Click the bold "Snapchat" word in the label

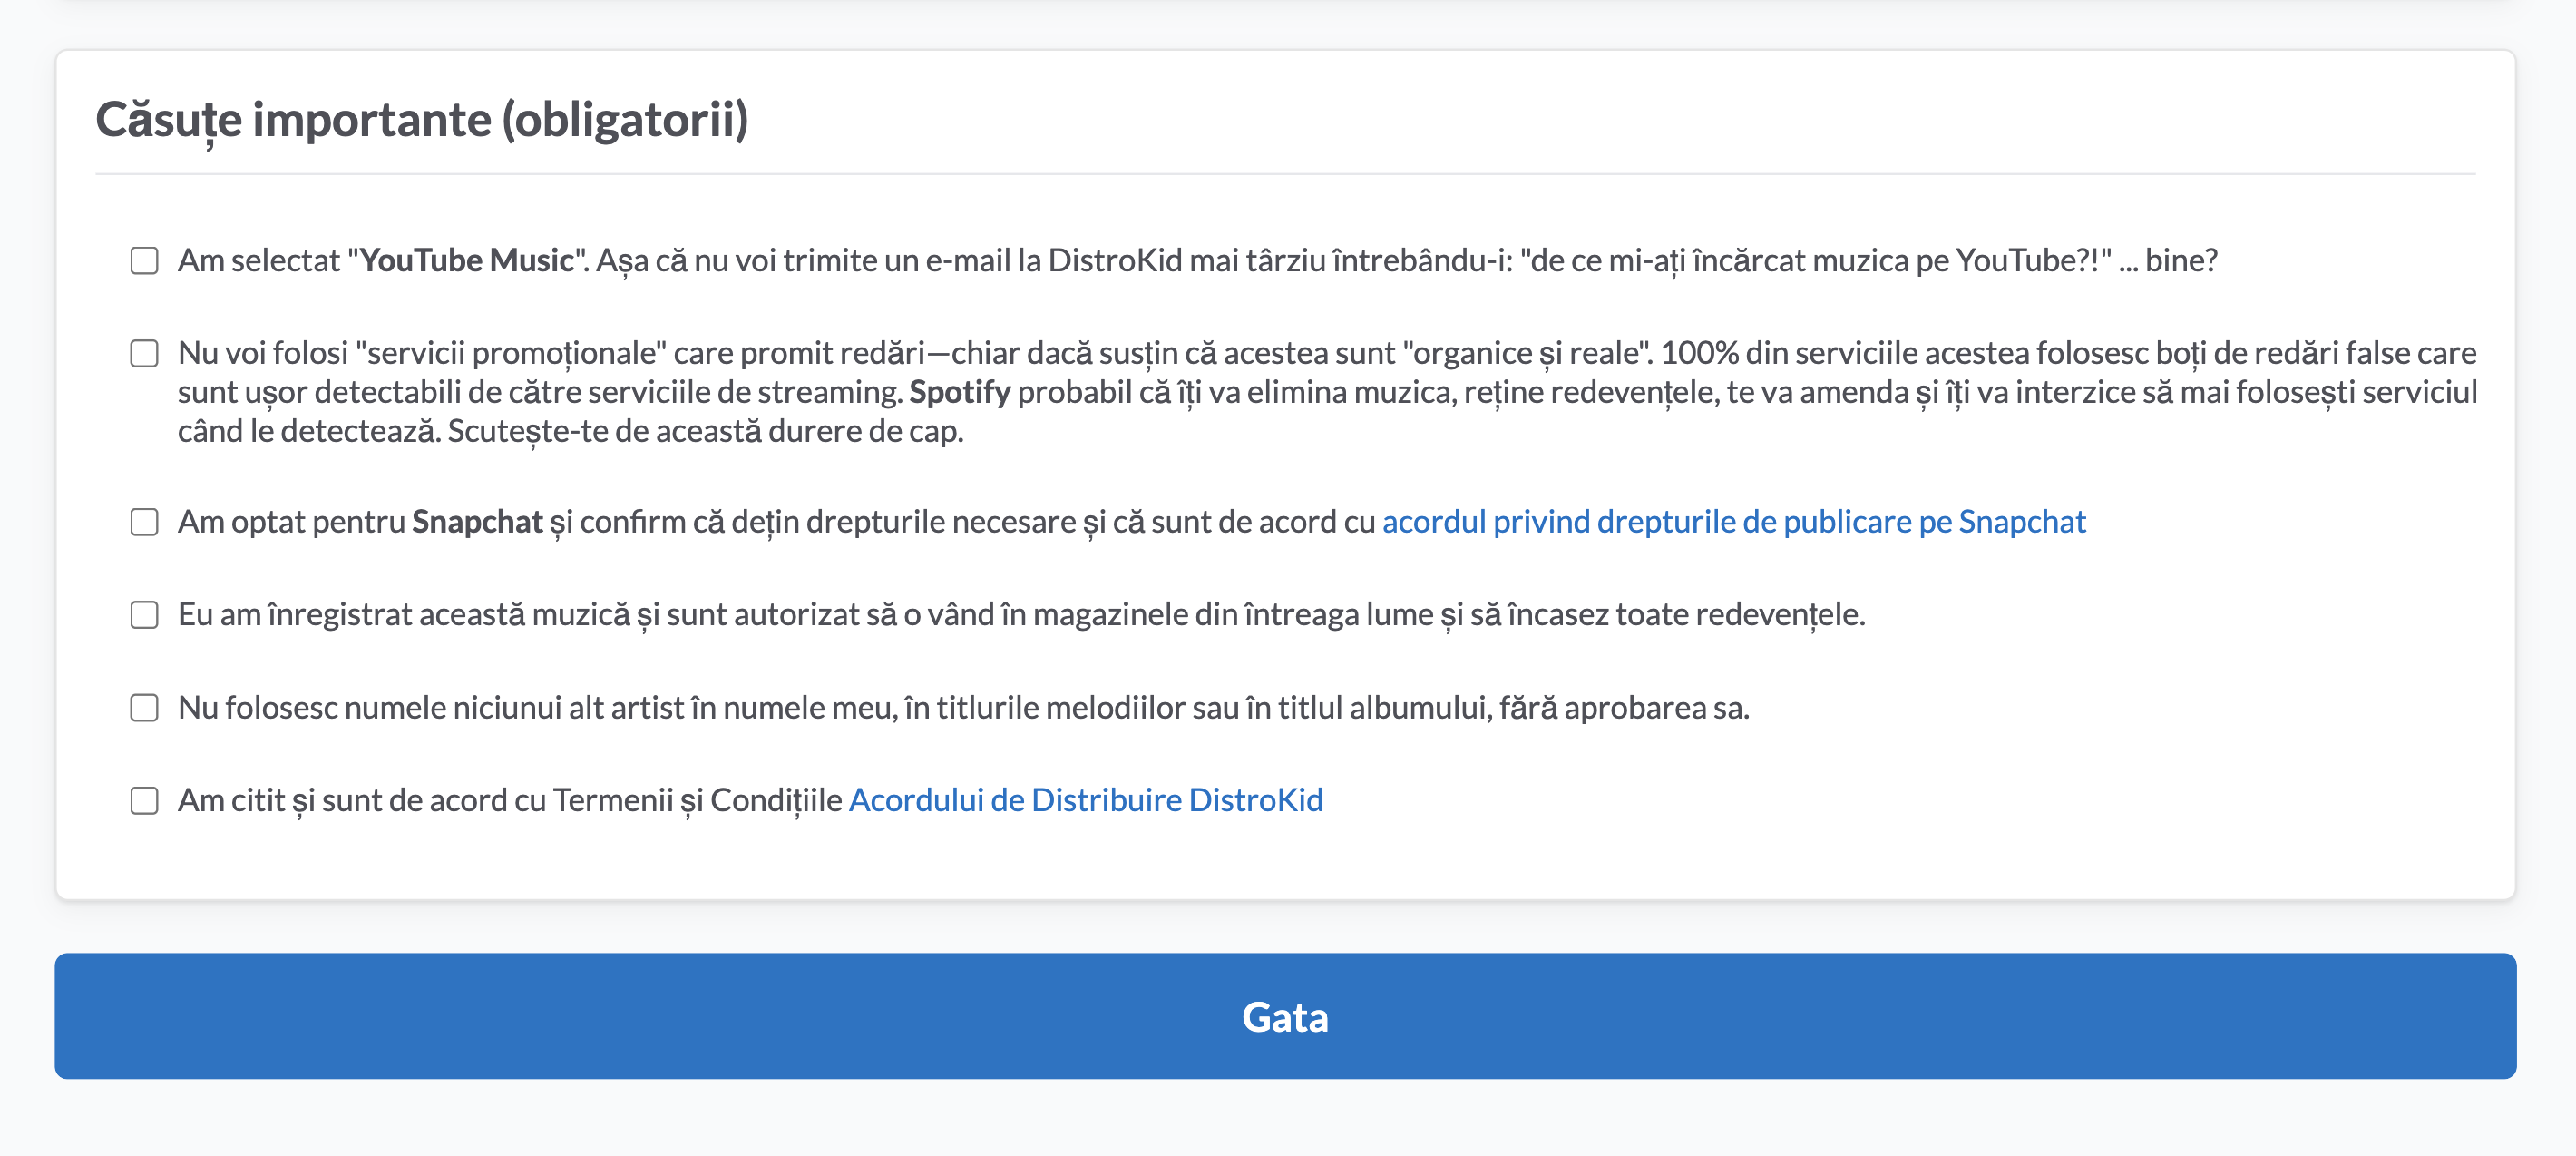pyautogui.click(x=477, y=522)
